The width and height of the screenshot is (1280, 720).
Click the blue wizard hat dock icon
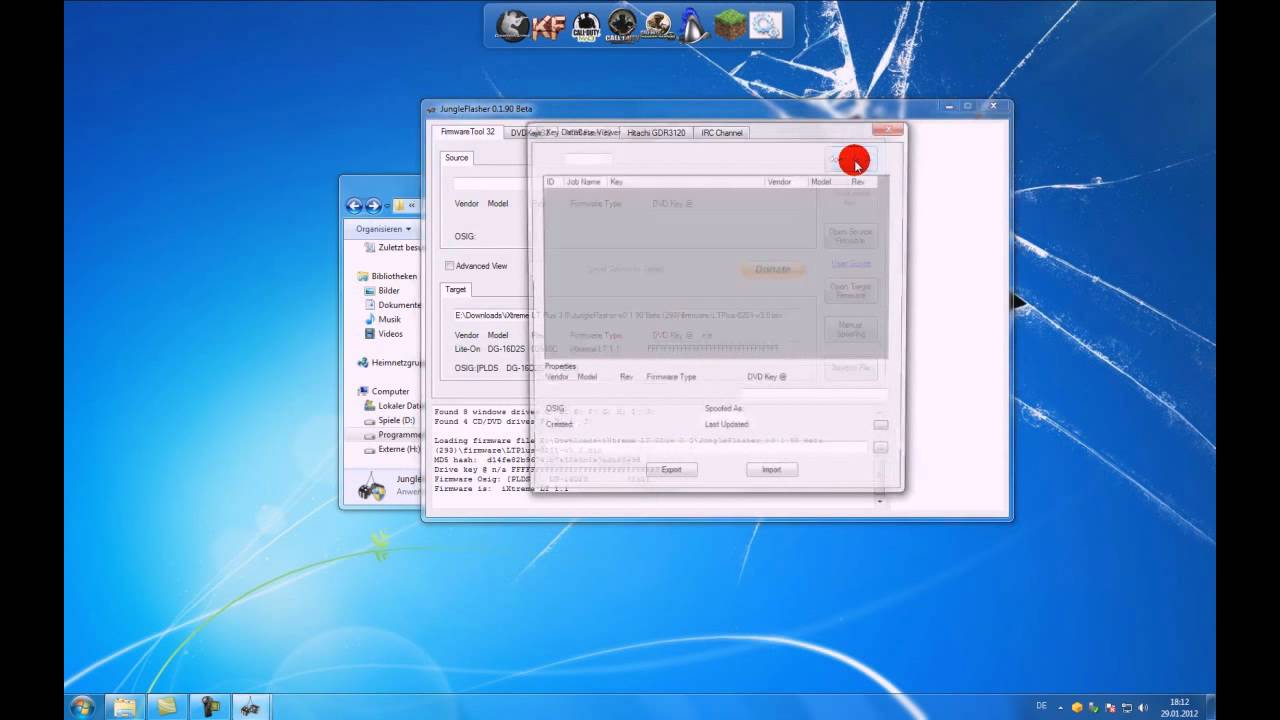coord(694,25)
